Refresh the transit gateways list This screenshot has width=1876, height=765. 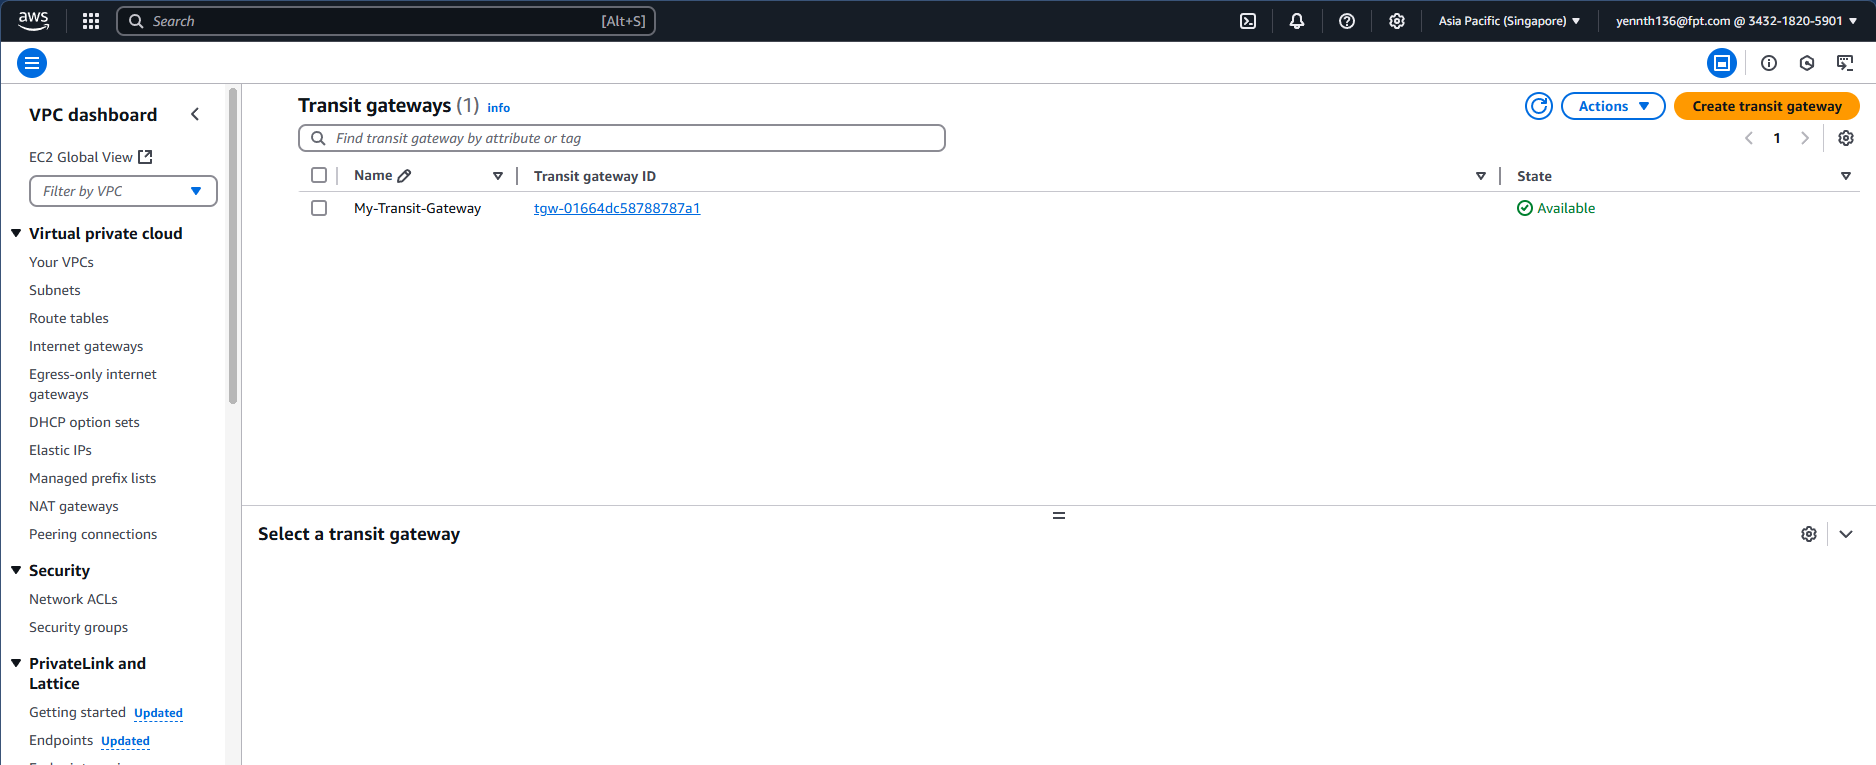pyautogui.click(x=1538, y=106)
